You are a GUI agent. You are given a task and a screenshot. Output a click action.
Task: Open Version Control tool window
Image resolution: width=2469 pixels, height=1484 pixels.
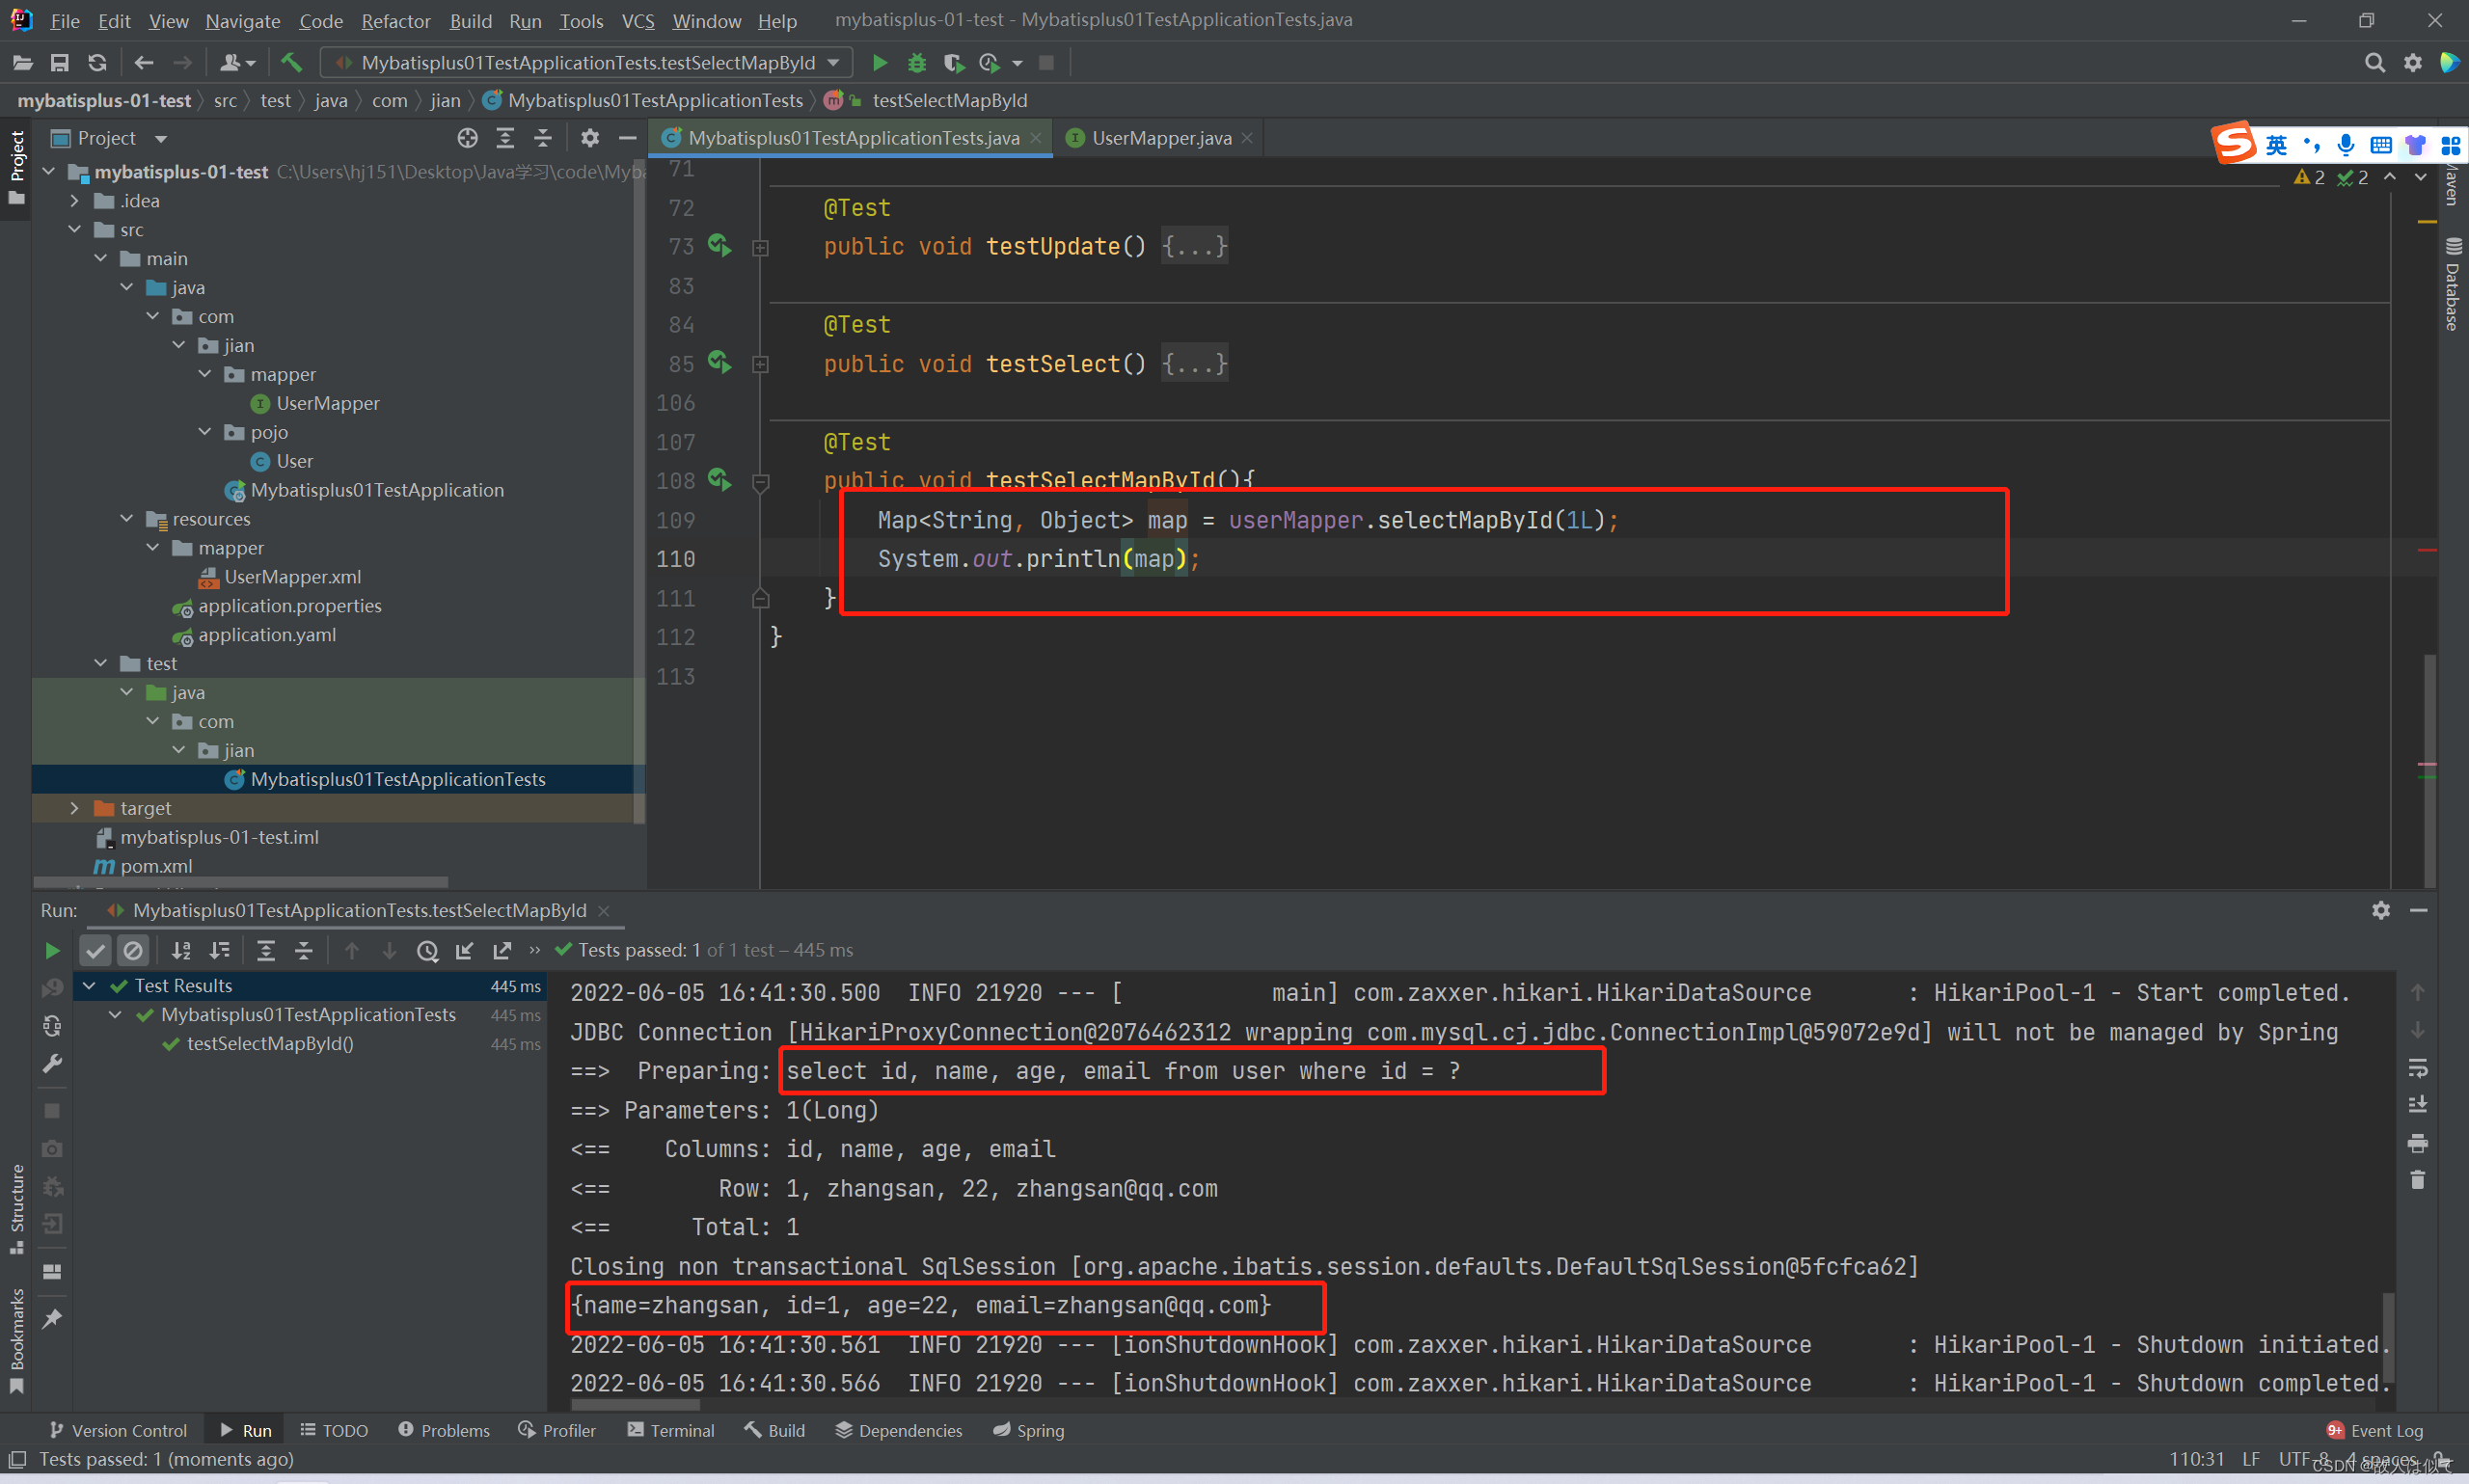point(117,1430)
